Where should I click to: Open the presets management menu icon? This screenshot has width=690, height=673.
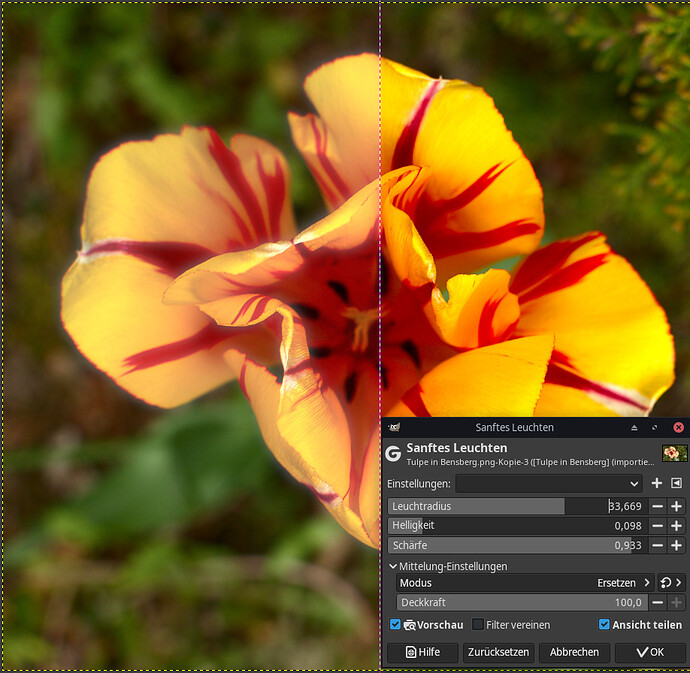pos(676,484)
